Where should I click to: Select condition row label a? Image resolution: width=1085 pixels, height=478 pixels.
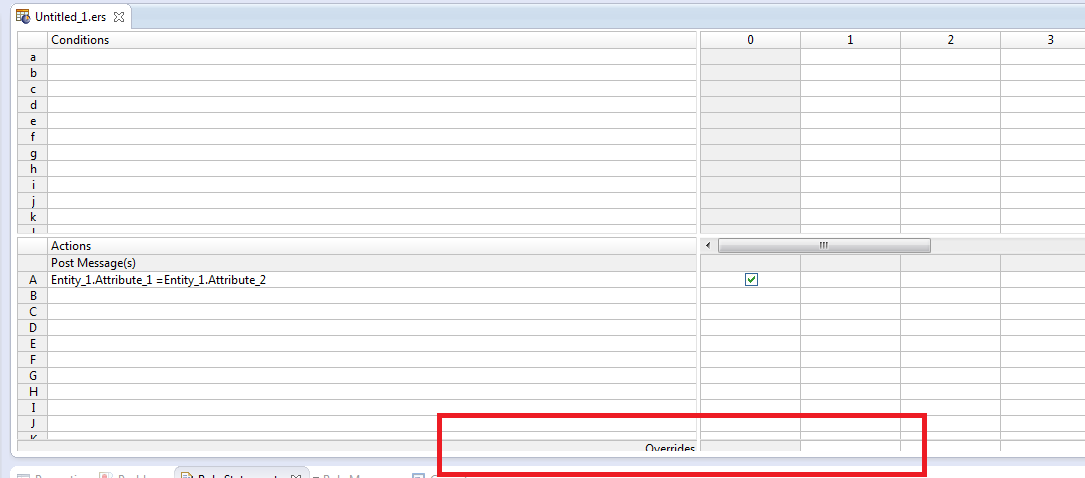point(33,57)
